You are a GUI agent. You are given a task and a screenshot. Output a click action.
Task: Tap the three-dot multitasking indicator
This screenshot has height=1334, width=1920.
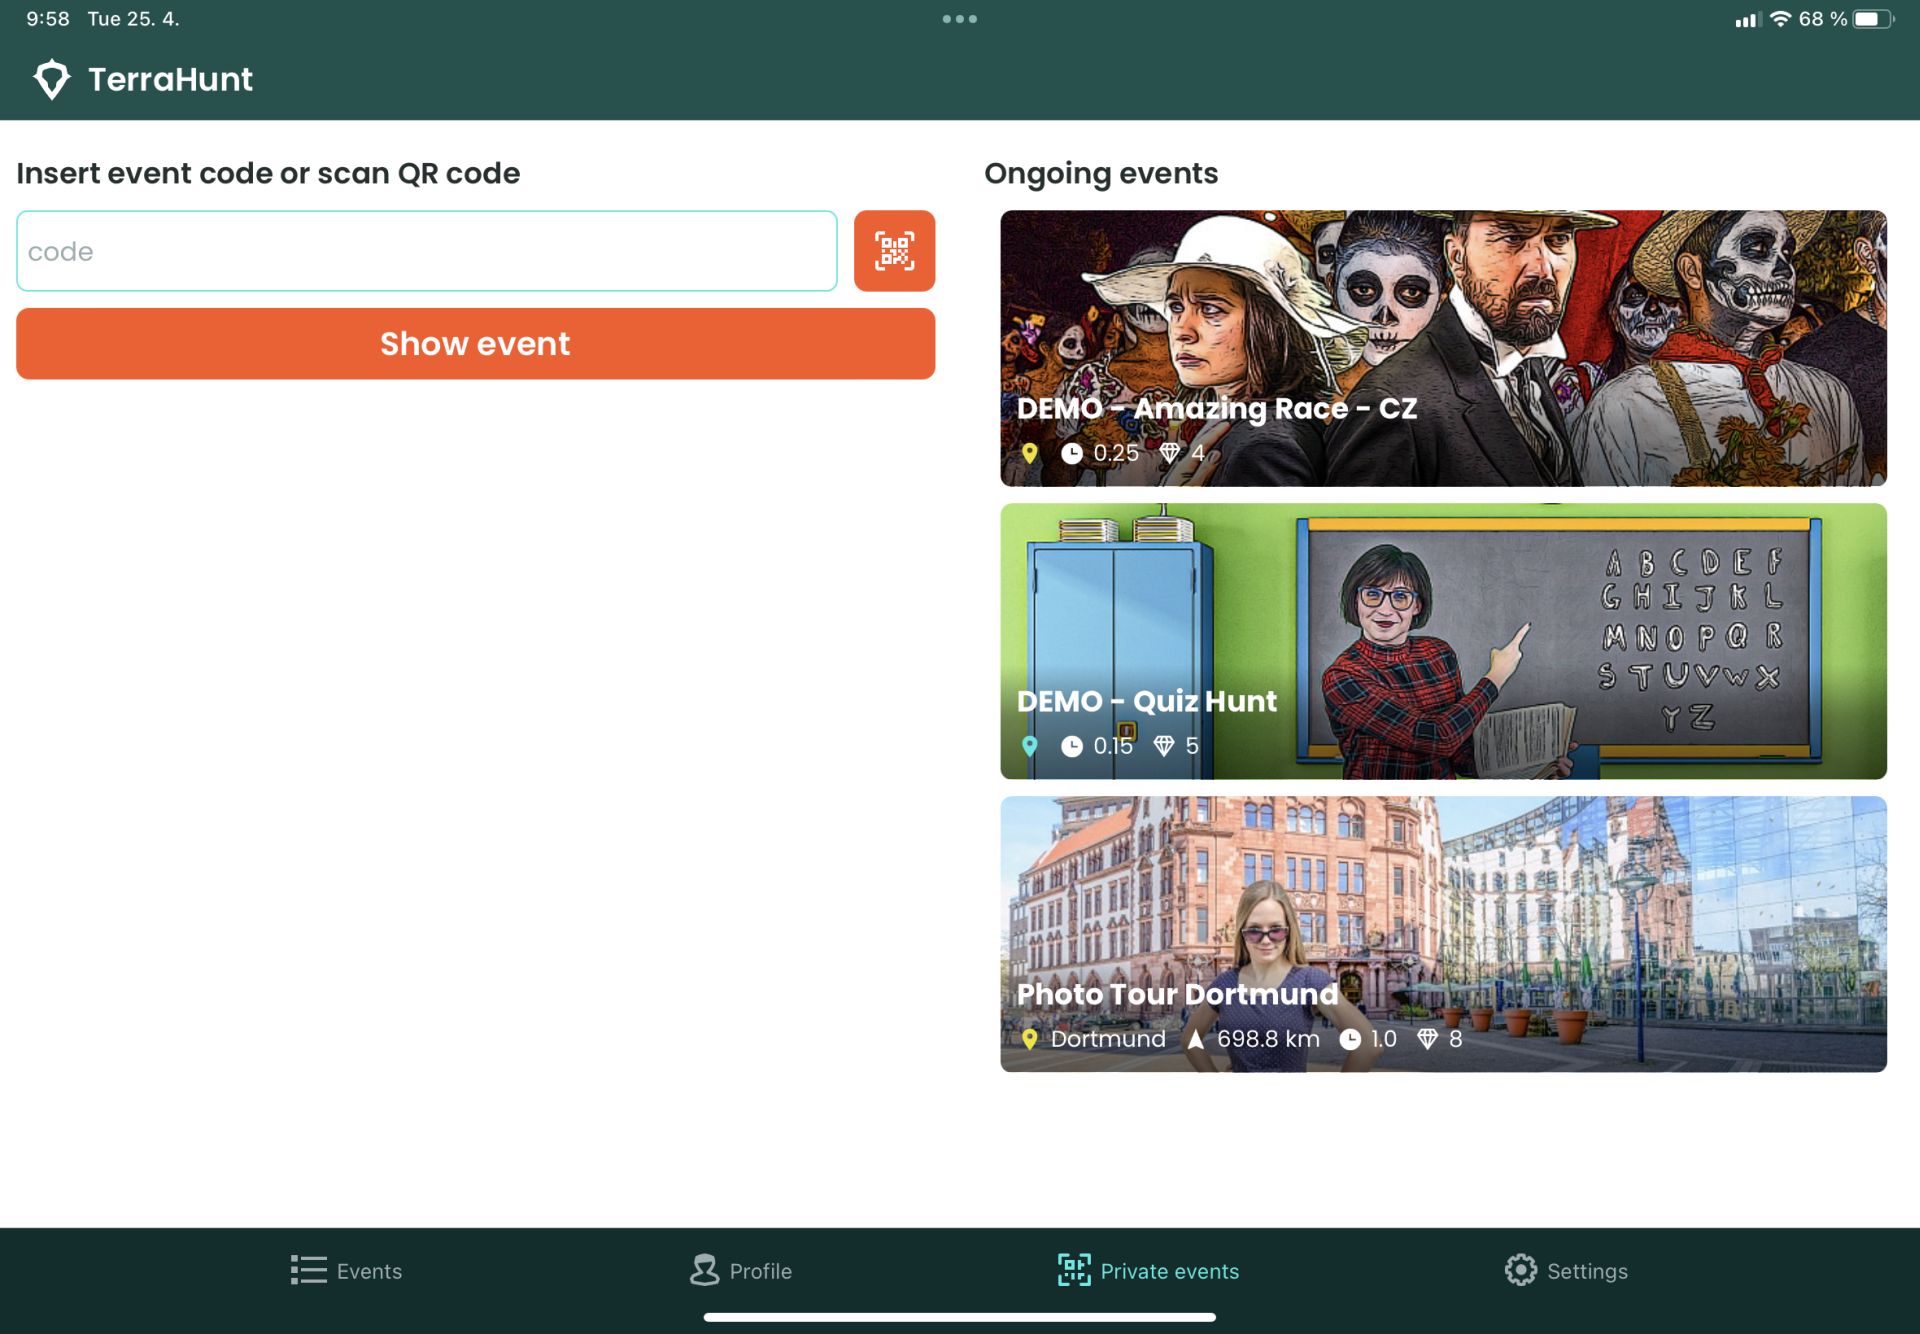point(960,18)
